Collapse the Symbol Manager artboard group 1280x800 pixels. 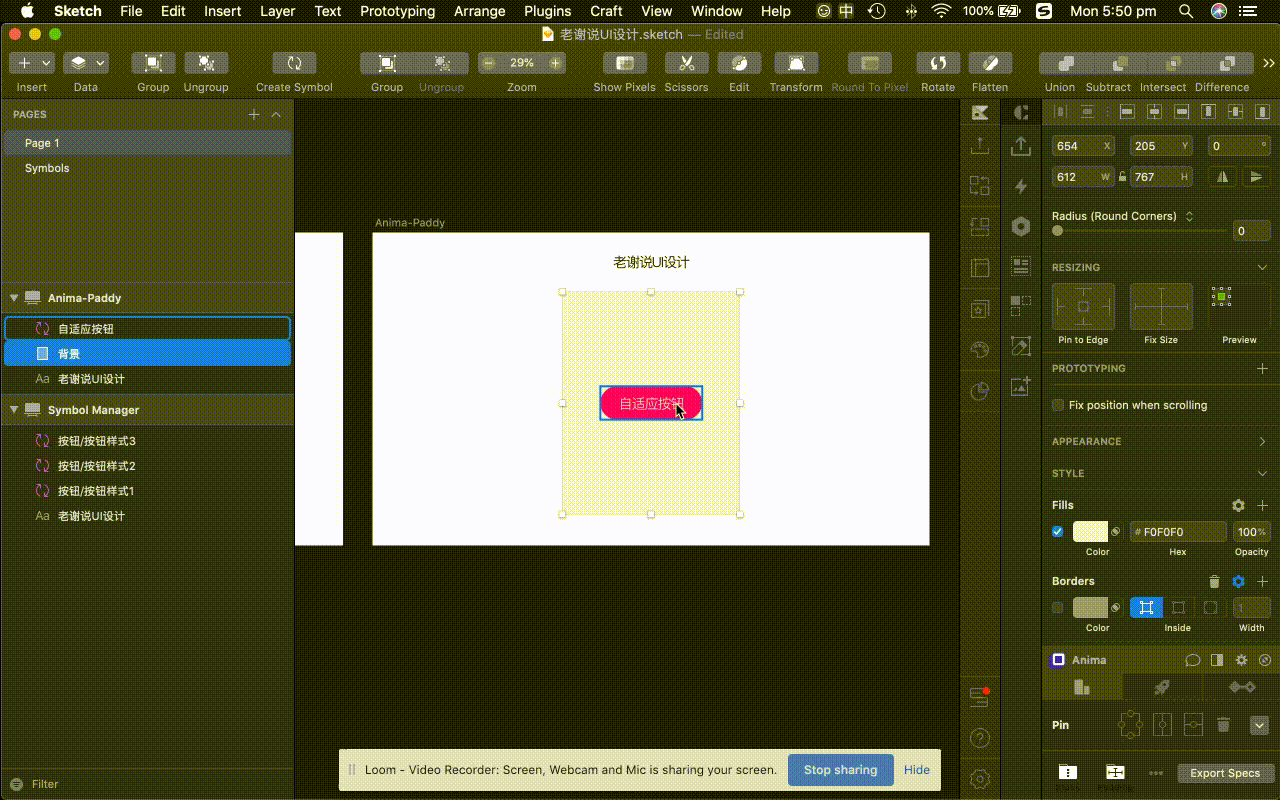14,410
